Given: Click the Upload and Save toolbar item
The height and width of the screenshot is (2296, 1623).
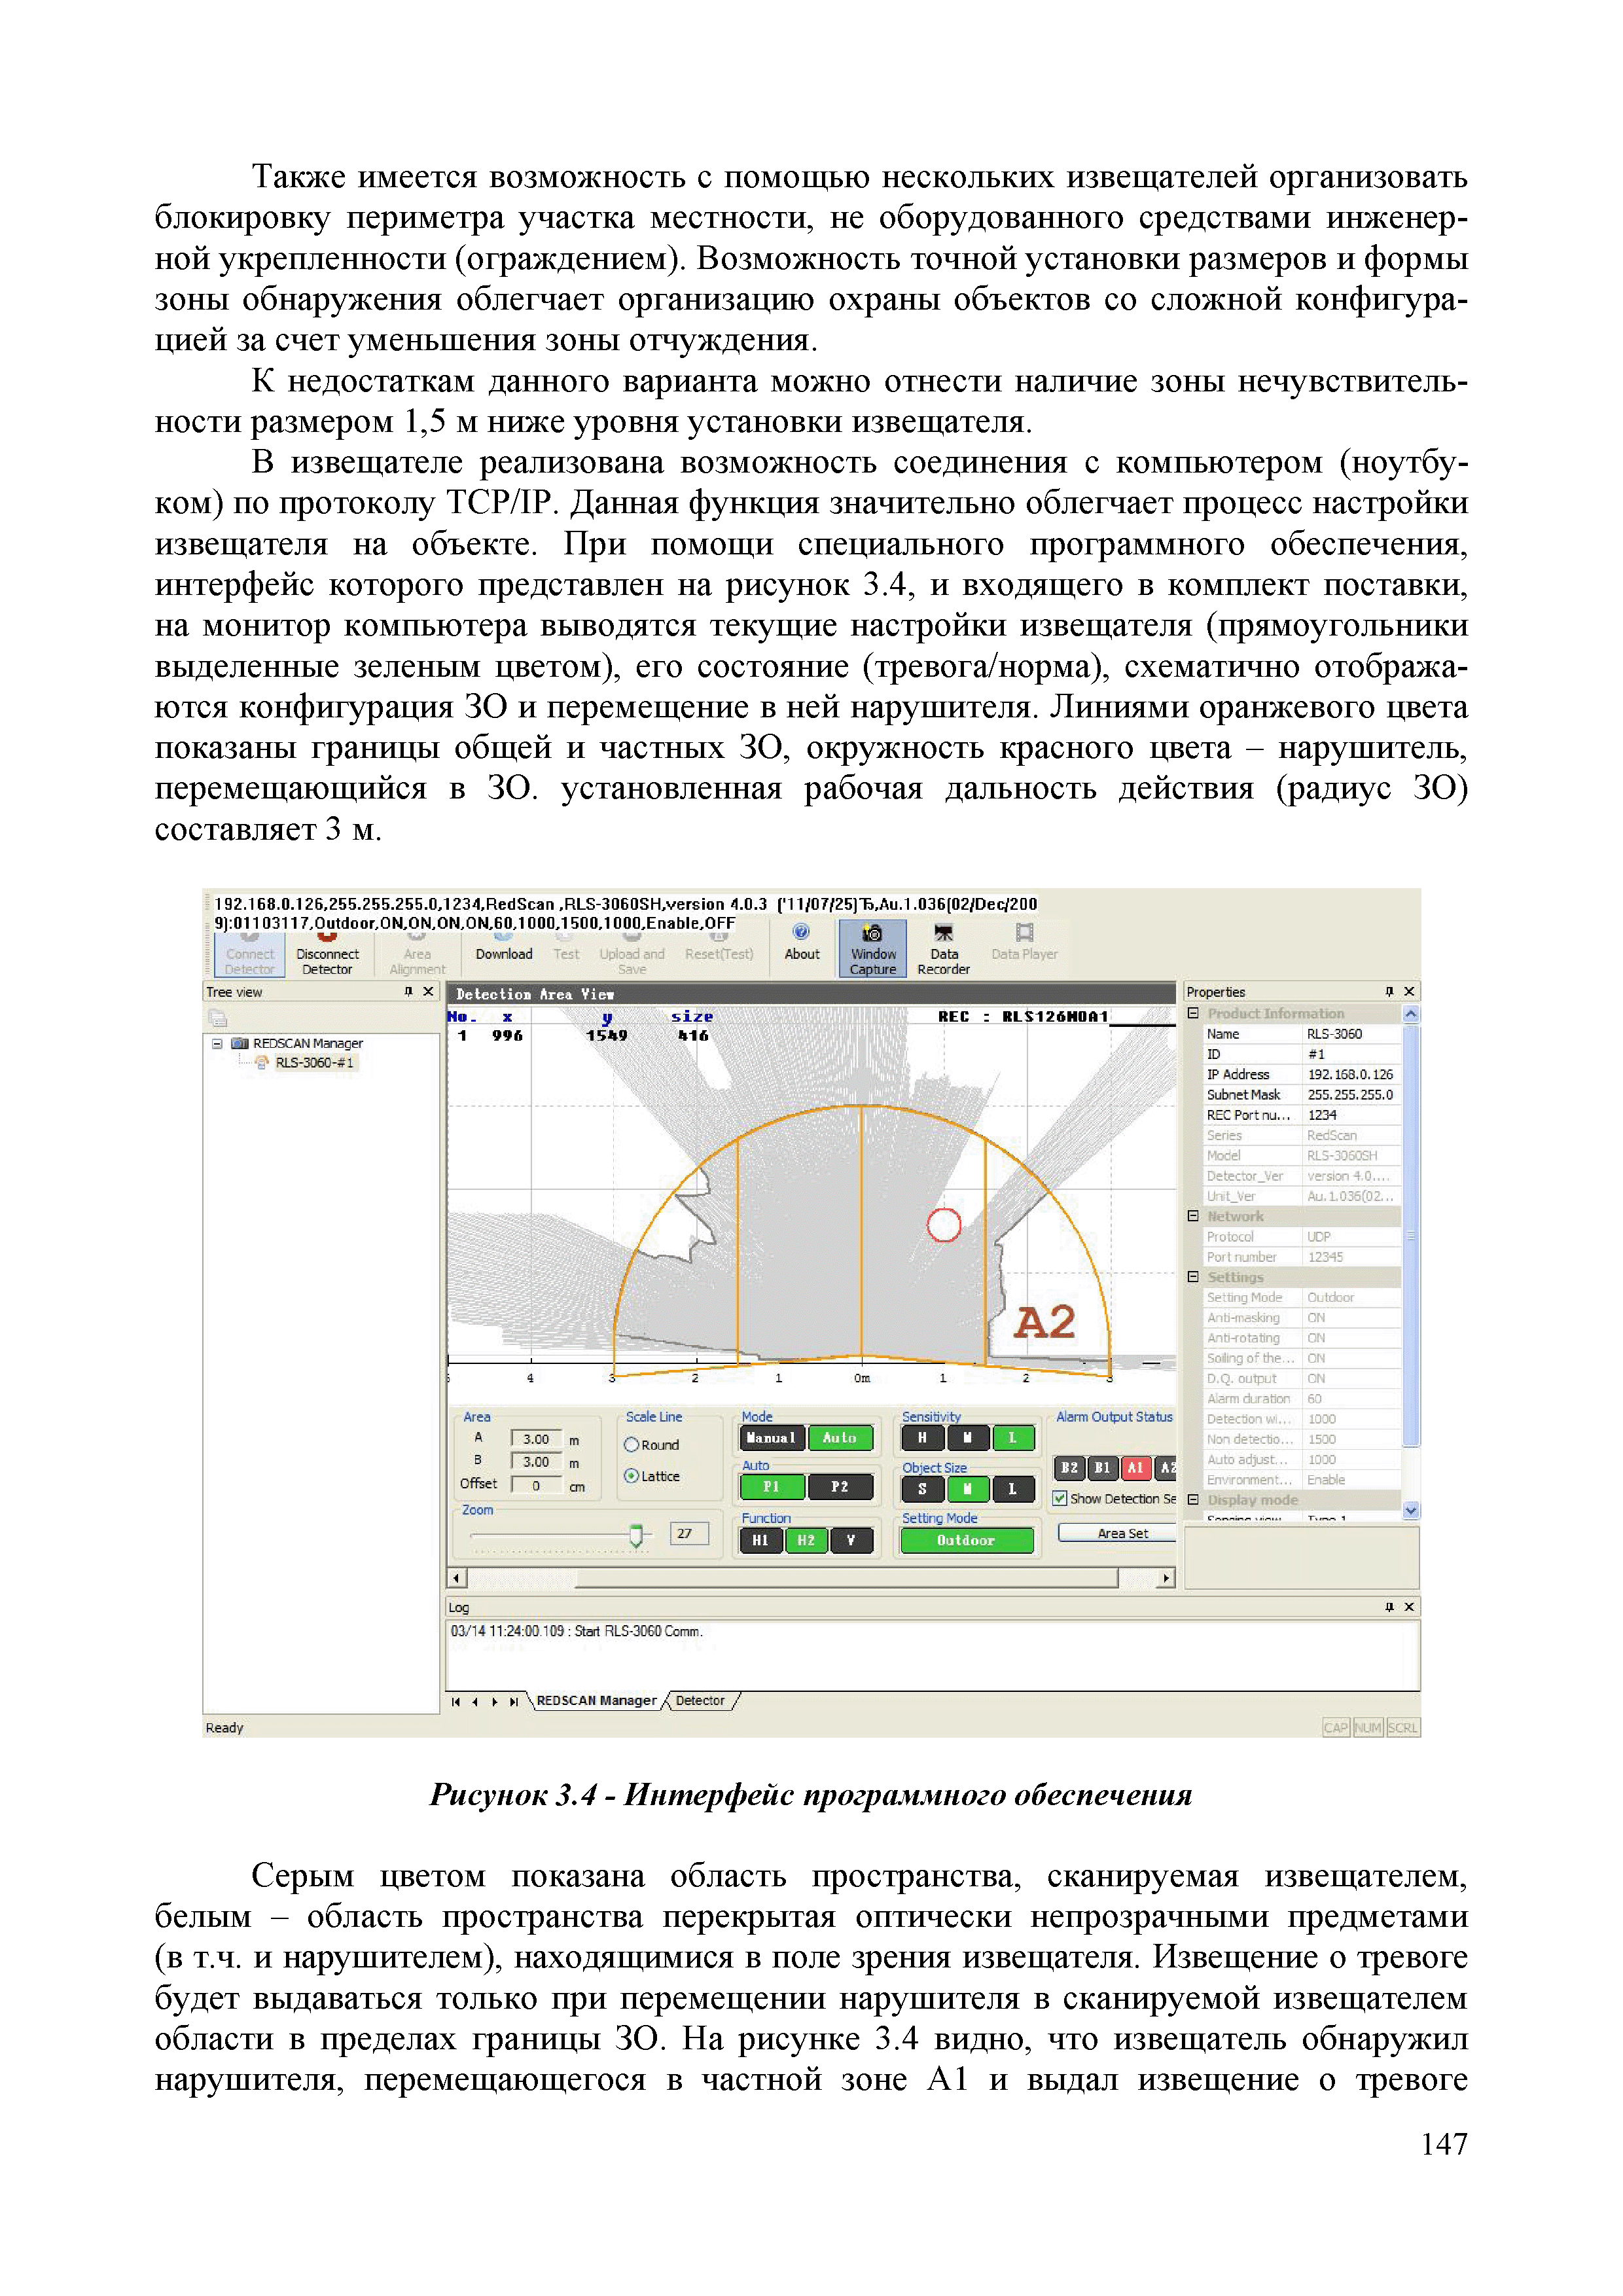Looking at the screenshot, I should point(631,955).
